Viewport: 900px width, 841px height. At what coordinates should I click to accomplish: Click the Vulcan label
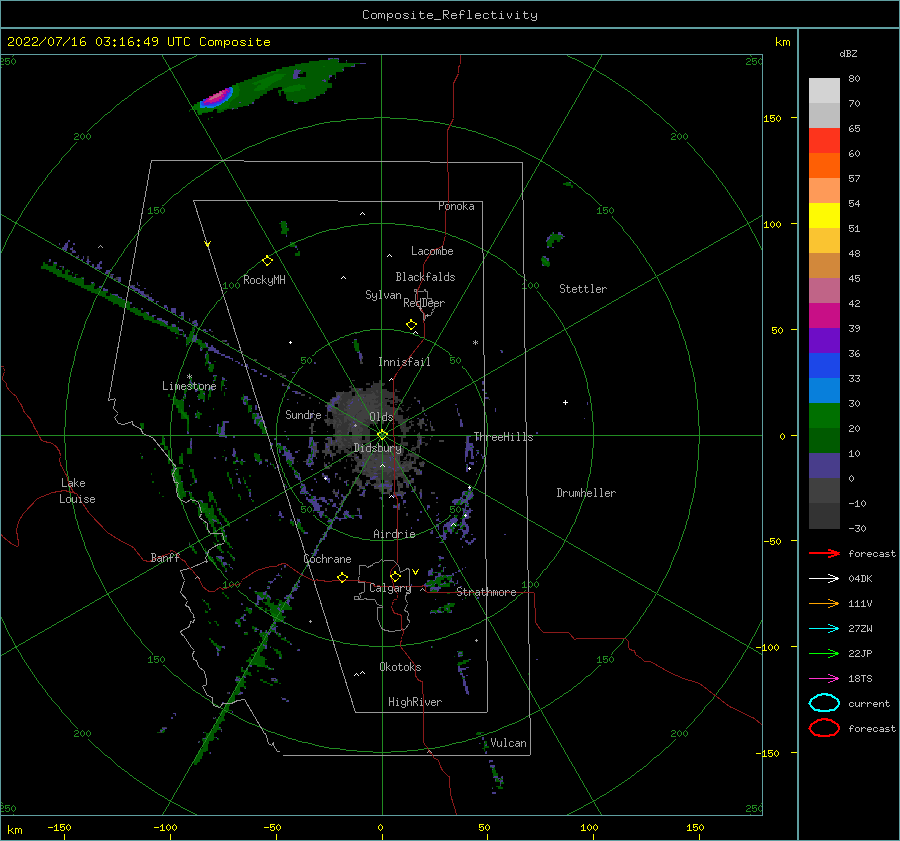pos(508,743)
